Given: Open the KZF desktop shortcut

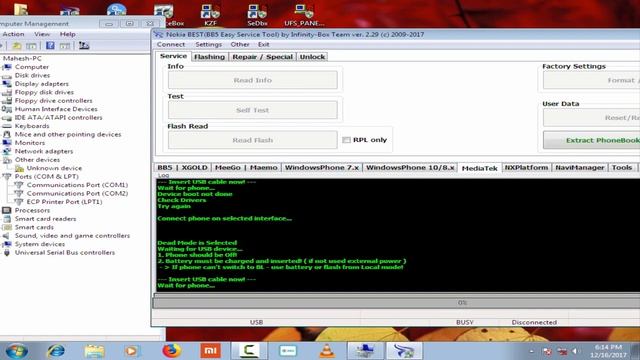Looking at the screenshot, I should click(x=211, y=14).
